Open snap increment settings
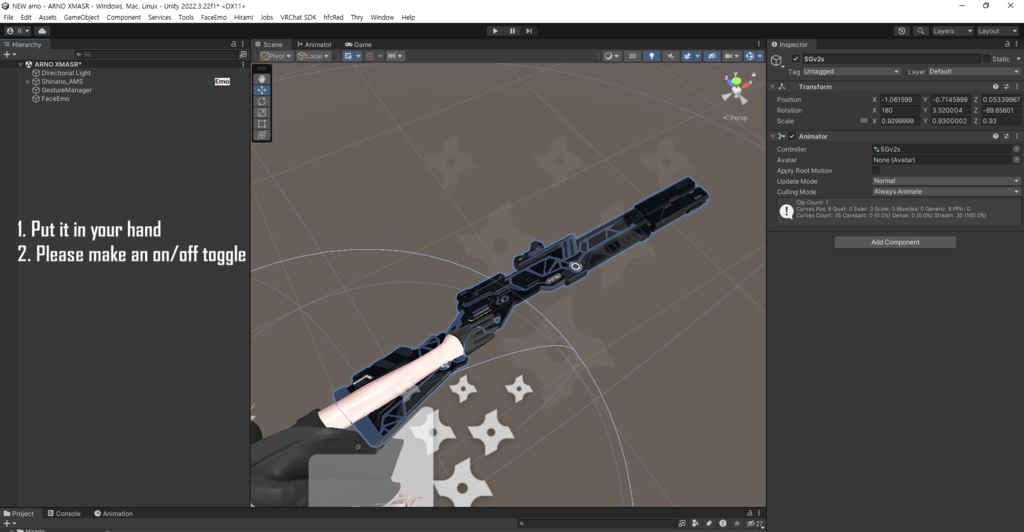This screenshot has height=532, width=1024. (395, 56)
